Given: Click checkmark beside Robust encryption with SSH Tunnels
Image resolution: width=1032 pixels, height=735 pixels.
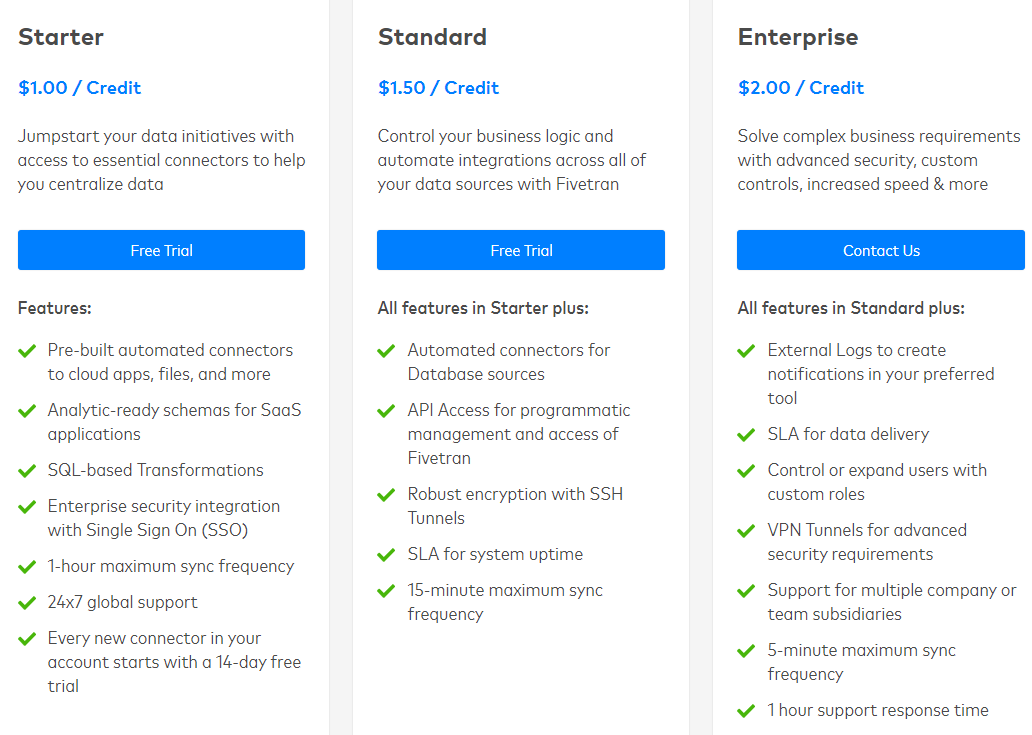Looking at the screenshot, I should point(387,495).
